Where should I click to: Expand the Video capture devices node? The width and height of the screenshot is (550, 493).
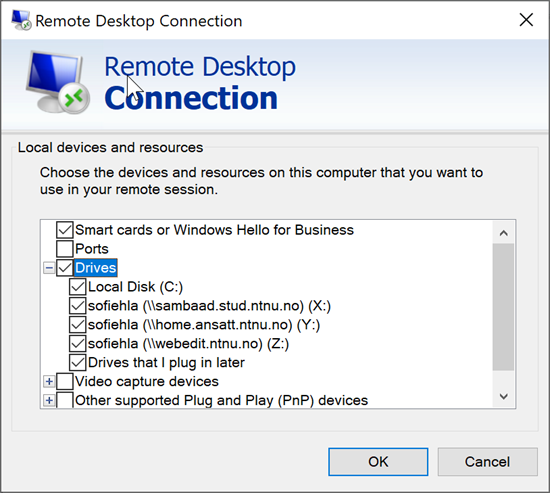49,381
